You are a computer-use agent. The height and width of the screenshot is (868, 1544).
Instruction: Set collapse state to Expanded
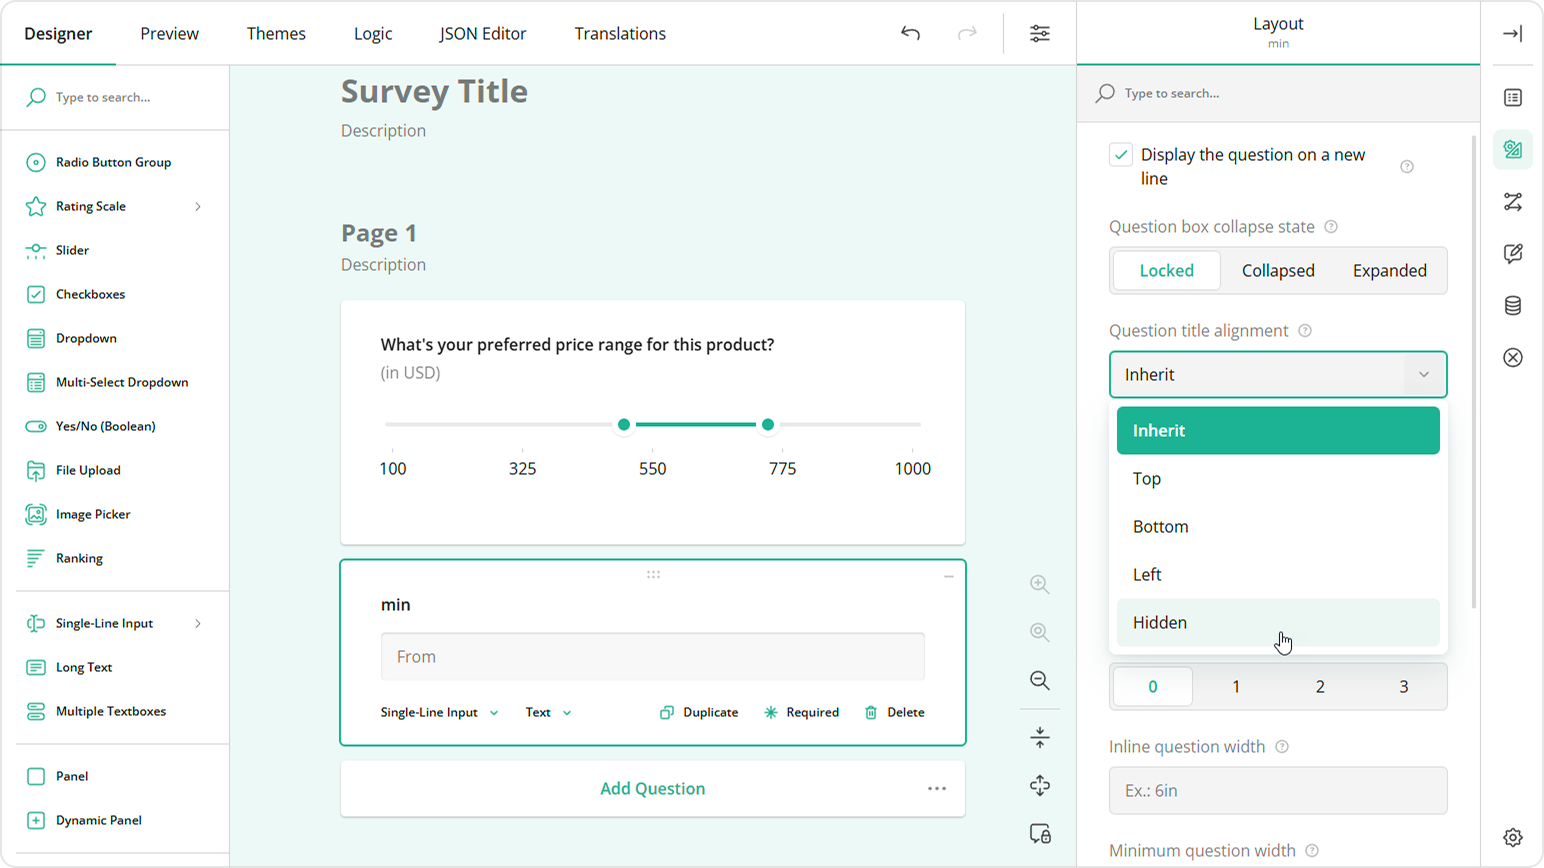point(1389,271)
